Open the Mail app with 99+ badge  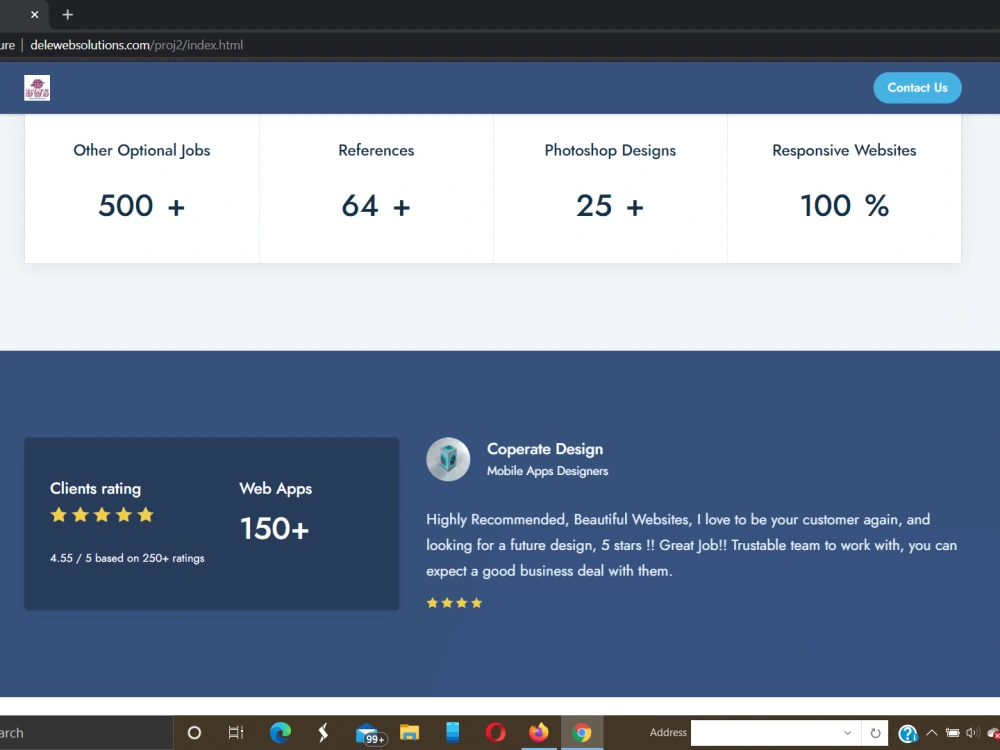[x=370, y=733]
